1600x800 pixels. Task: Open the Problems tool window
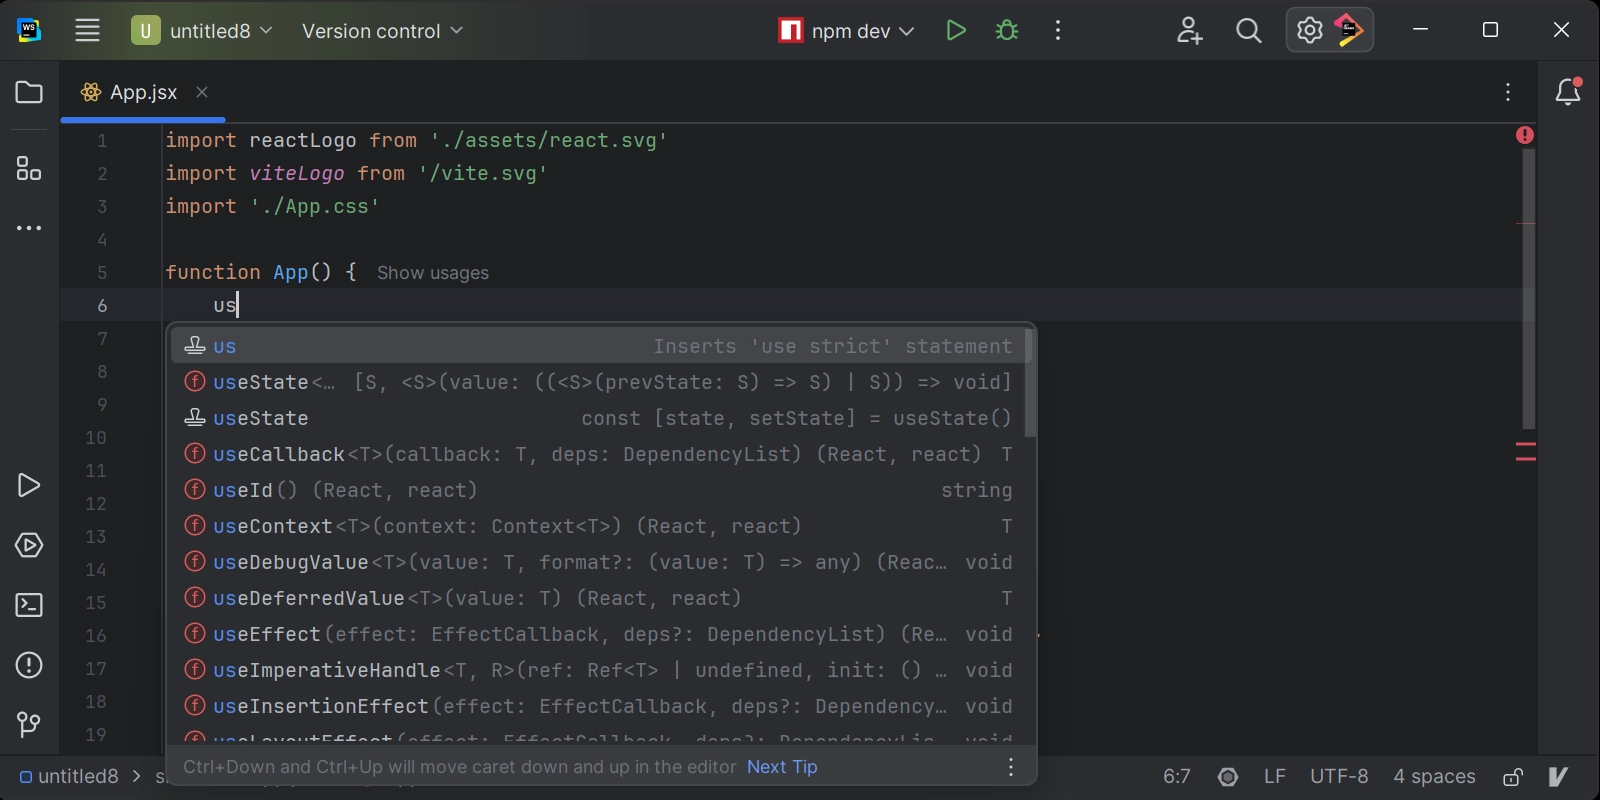click(x=29, y=665)
